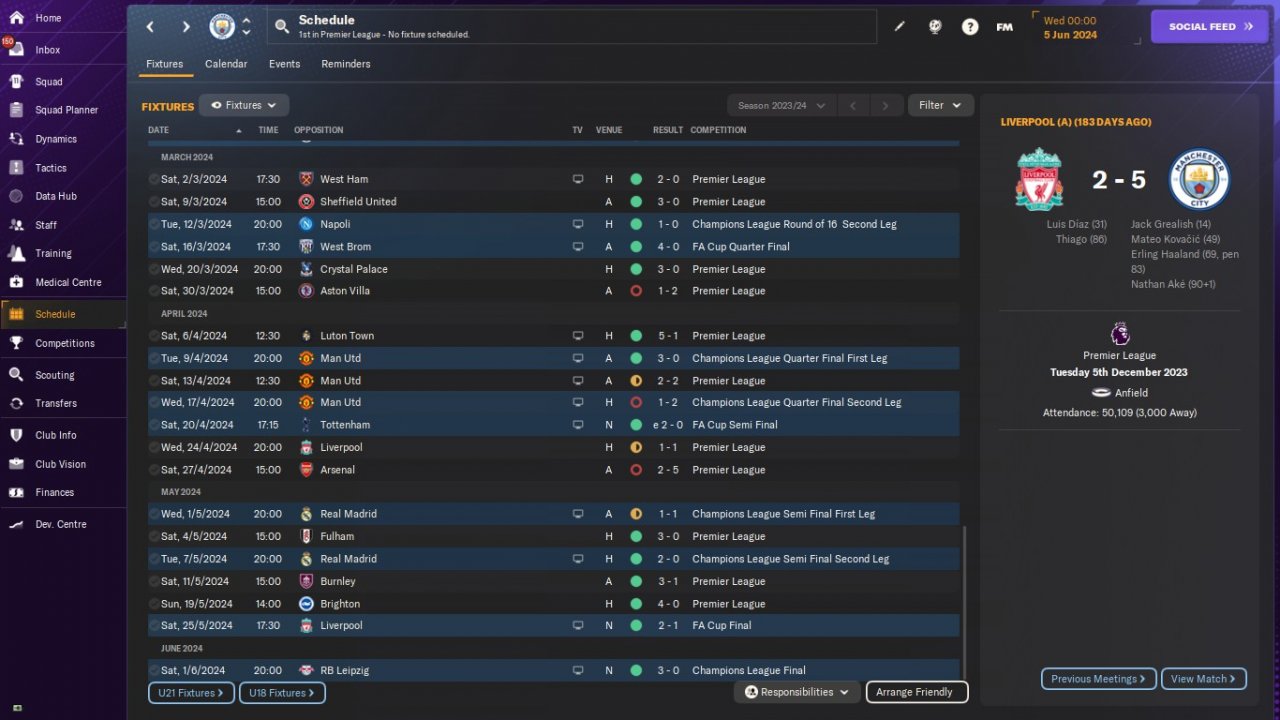
Task: Click the Dev. Centre sidebar icon
Action: click(x=16, y=524)
